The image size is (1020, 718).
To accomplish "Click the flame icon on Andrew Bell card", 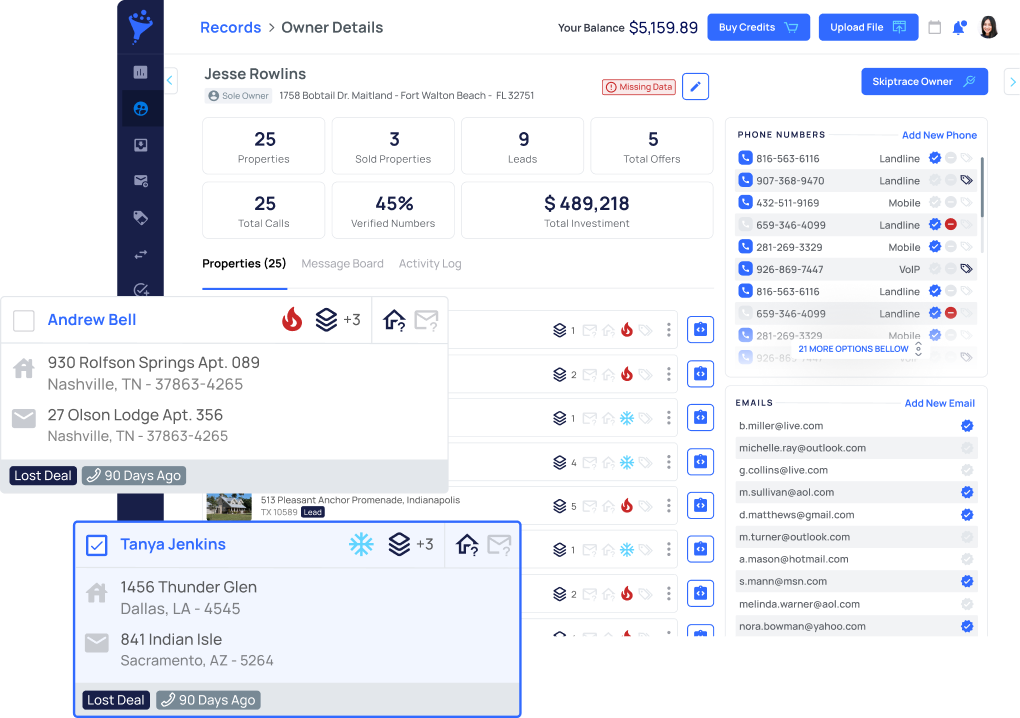I will point(292,319).
